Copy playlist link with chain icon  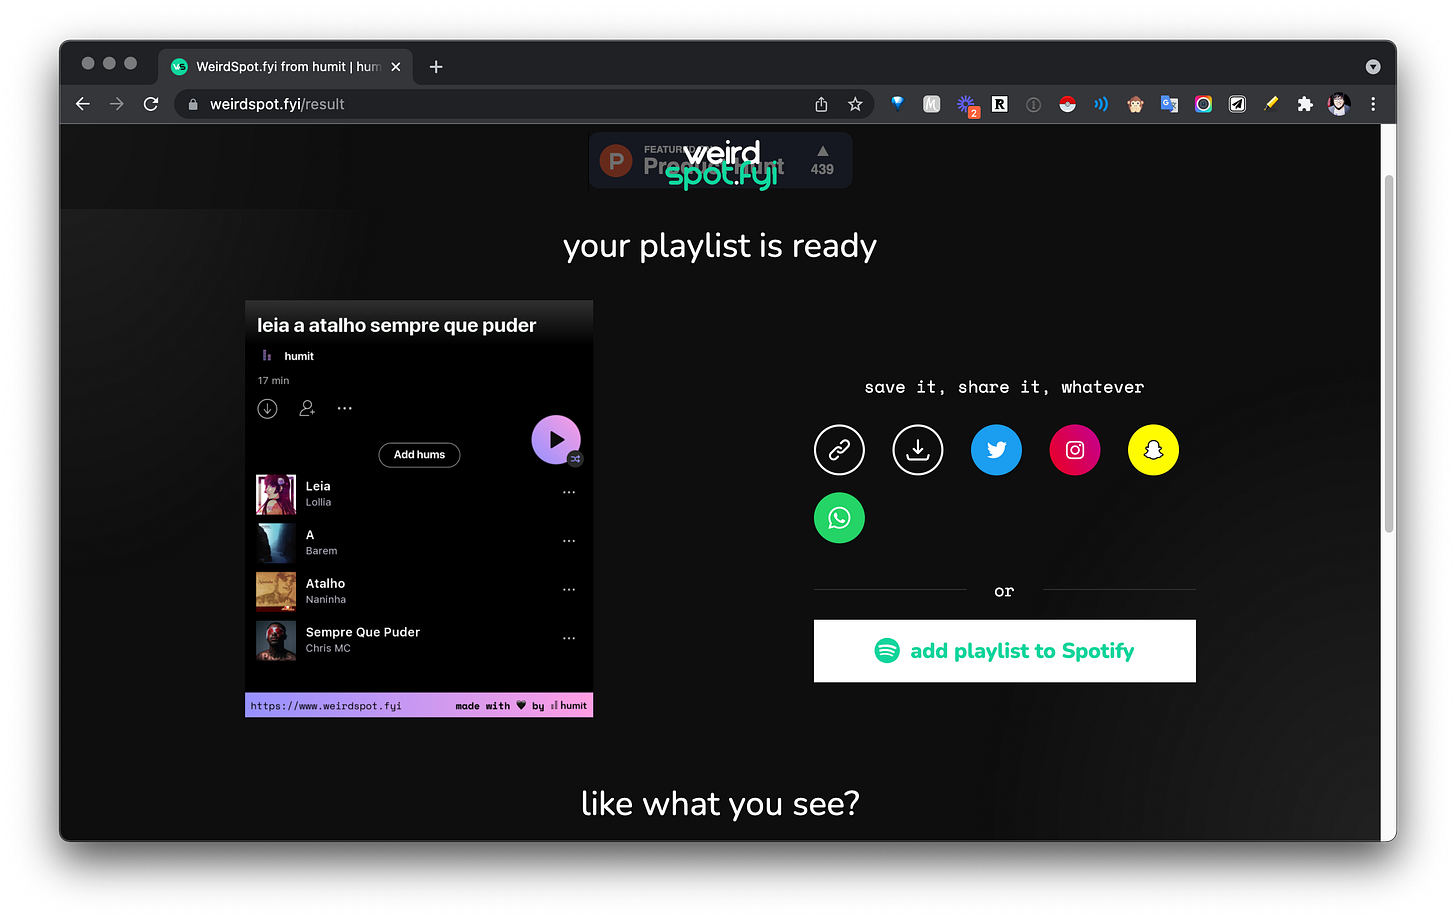tap(839, 450)
